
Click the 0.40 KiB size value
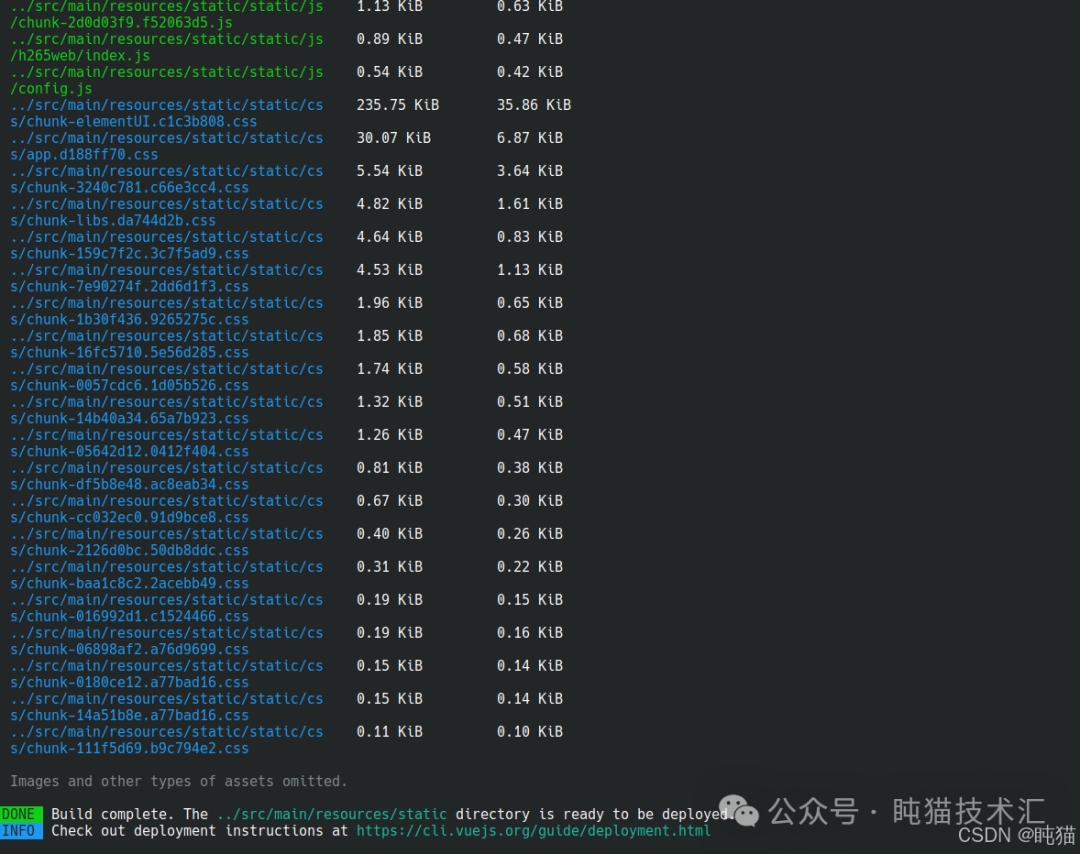coord(389,534)
